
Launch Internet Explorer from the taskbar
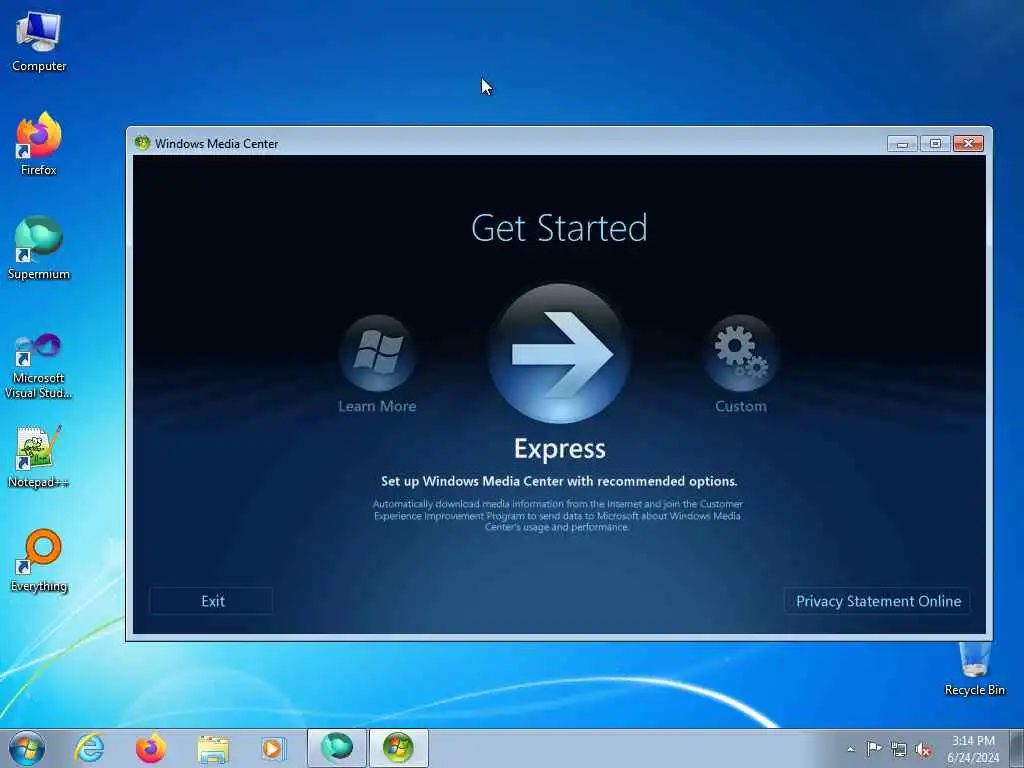[89, 748]
